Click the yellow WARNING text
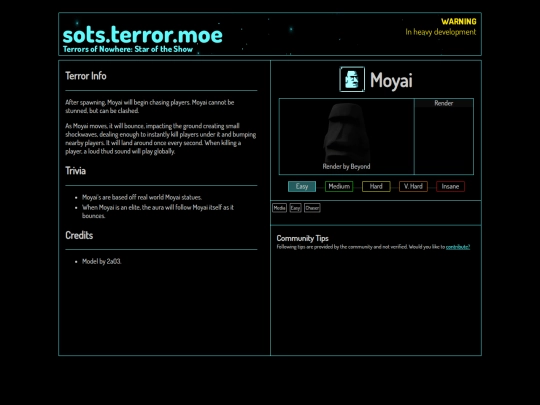 (x=459, y=22)
